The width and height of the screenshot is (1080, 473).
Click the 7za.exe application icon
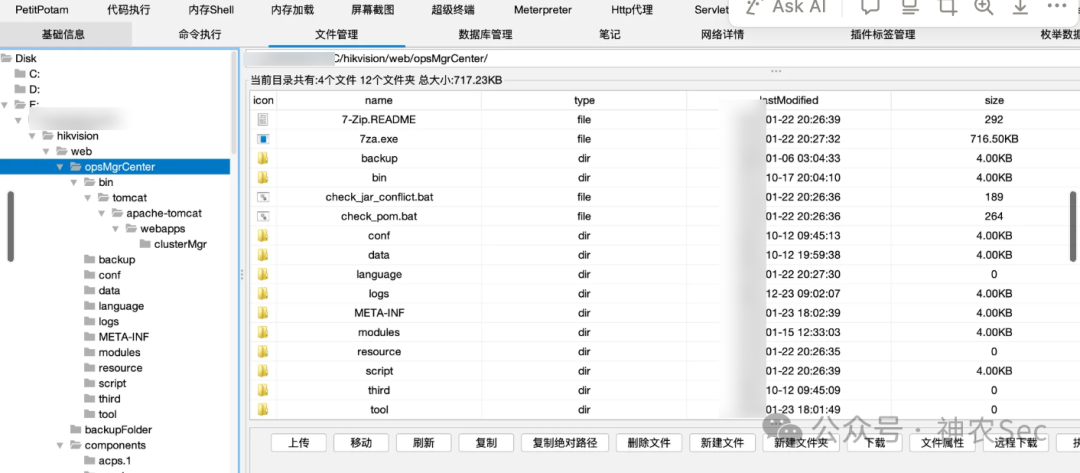[262, 138]
